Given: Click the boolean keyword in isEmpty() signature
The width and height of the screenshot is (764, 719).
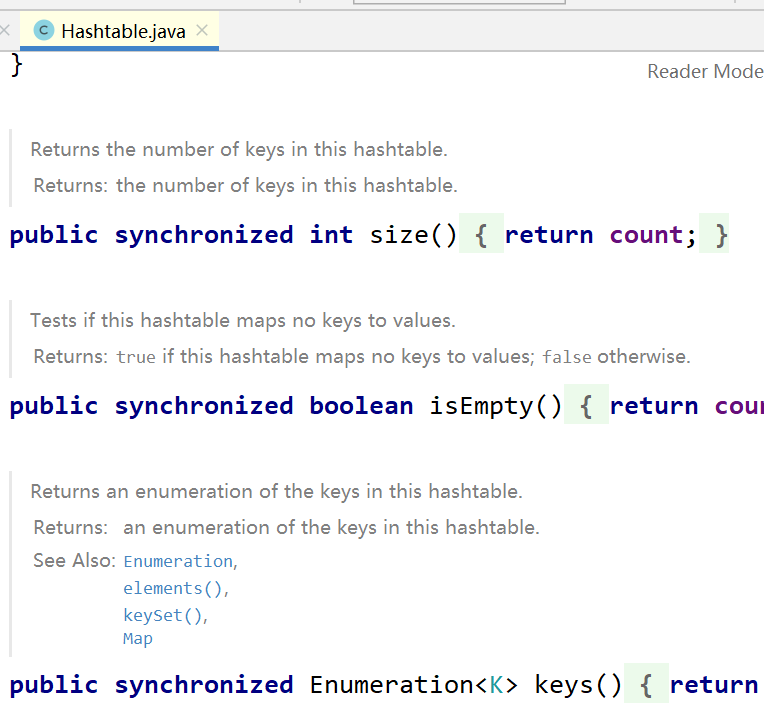Looking at the screenshot, I should (362, 406).
